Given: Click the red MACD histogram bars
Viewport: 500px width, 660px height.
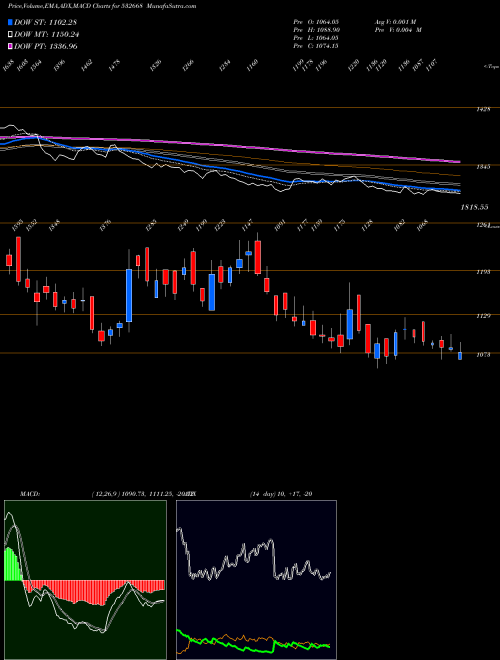Looking at the screenshot, I should pos(93,591).
